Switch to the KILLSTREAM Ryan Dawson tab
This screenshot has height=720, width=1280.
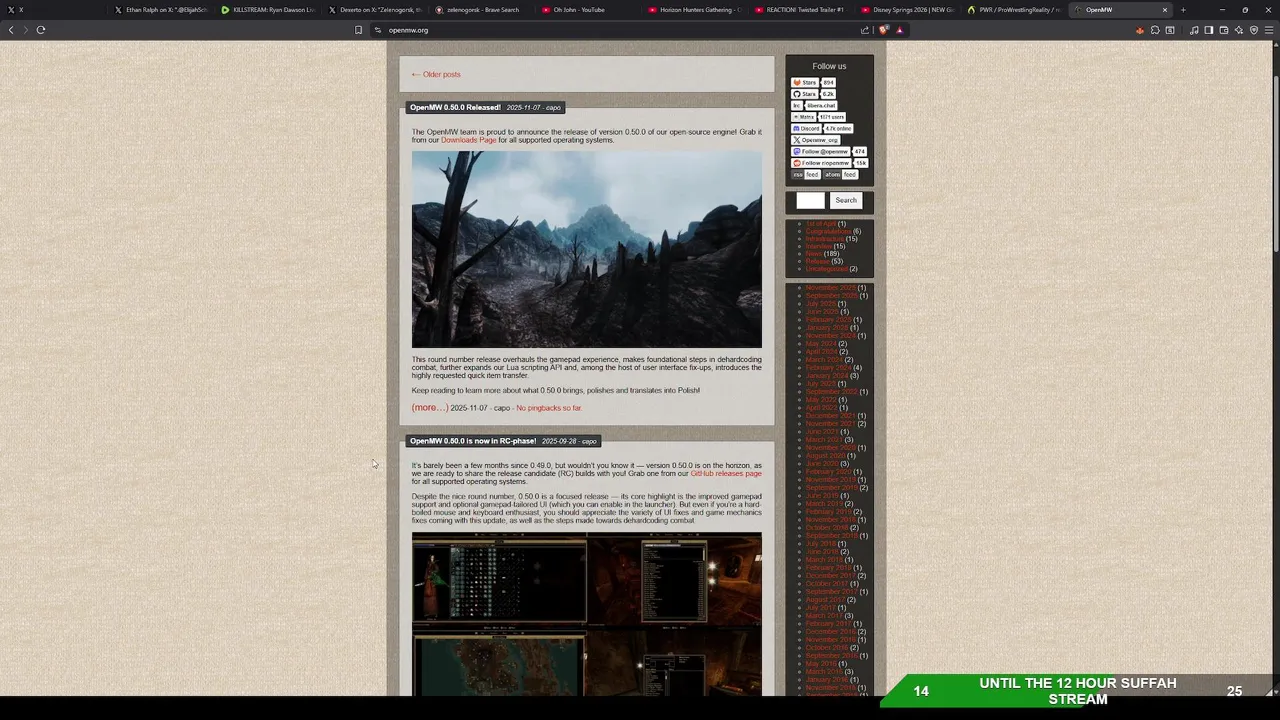(x=267, y=10)
